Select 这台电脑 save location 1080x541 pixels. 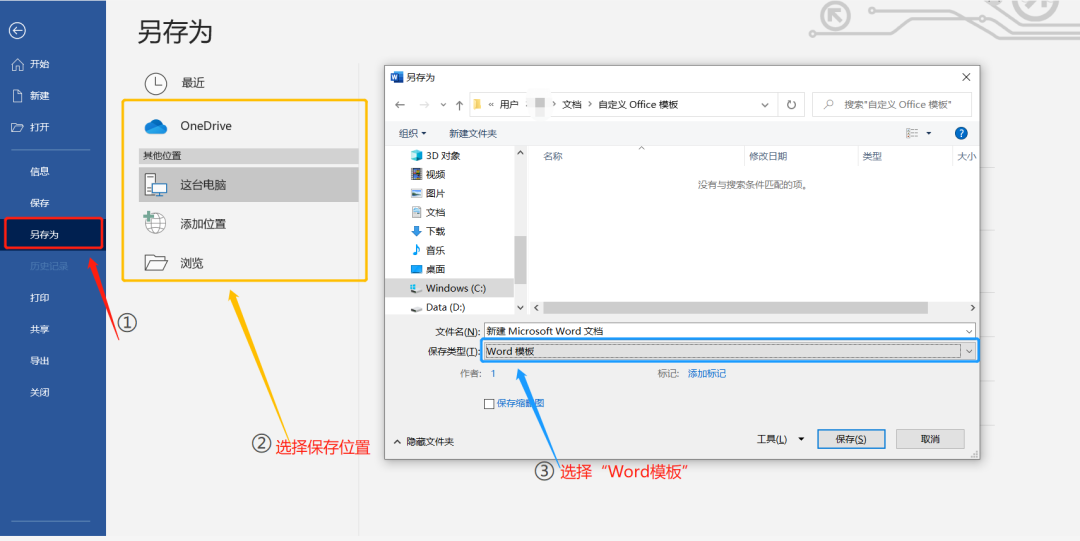(x=249, y=185)
